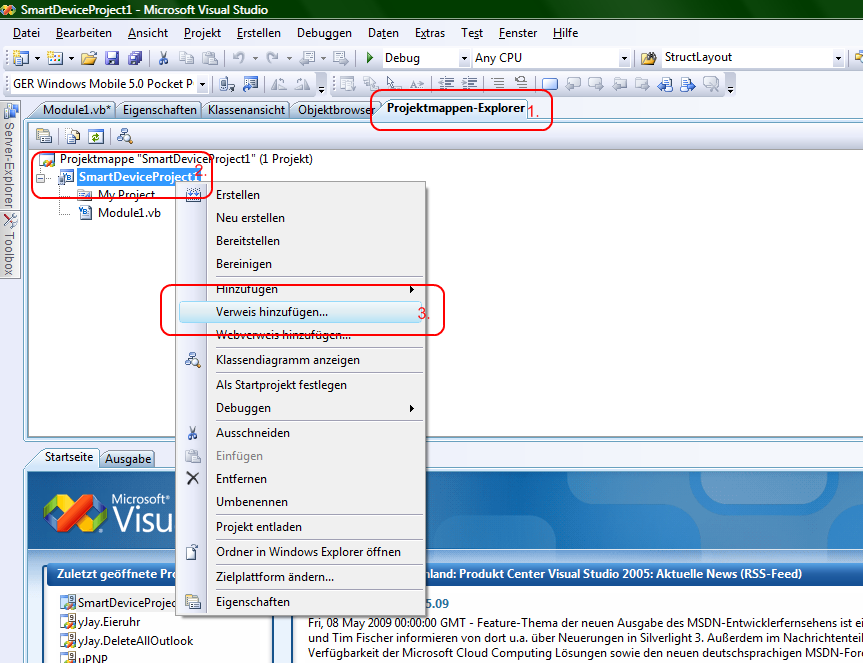Choose Bereitstellen from the context menu
This screenshot has width=863, height=663.
301,241
